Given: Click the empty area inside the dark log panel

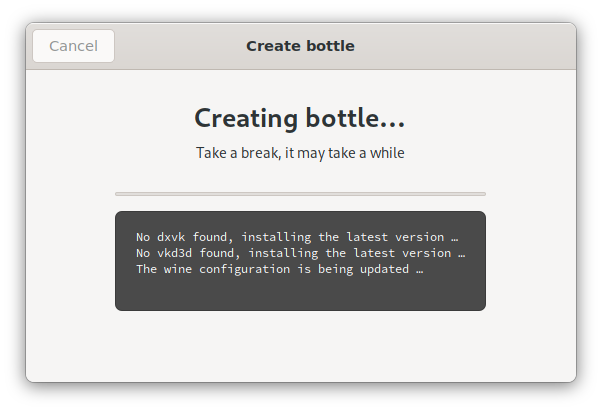Looking at the screenshot, I should click(300, 293).
